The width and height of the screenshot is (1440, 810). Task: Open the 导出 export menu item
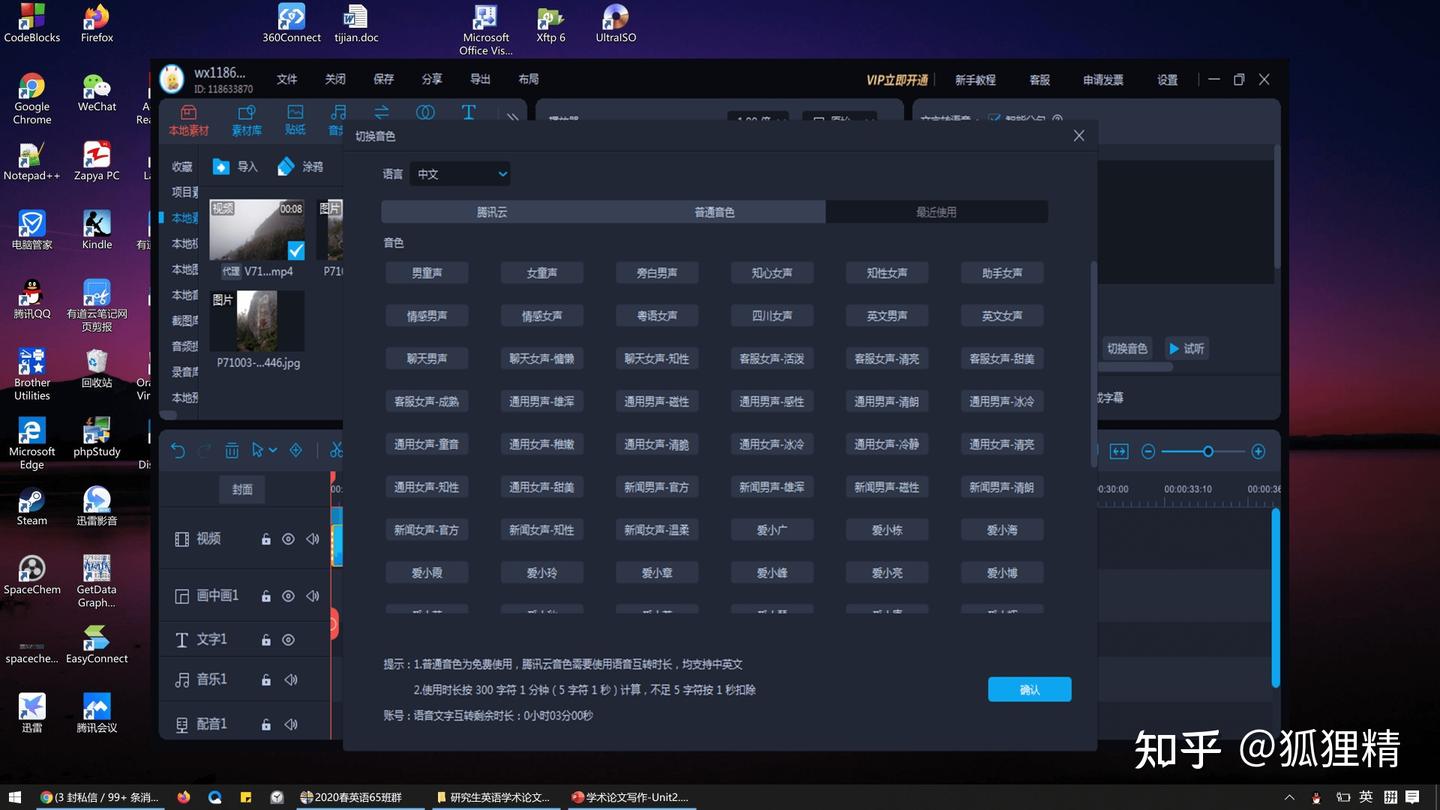pos(480,79)
